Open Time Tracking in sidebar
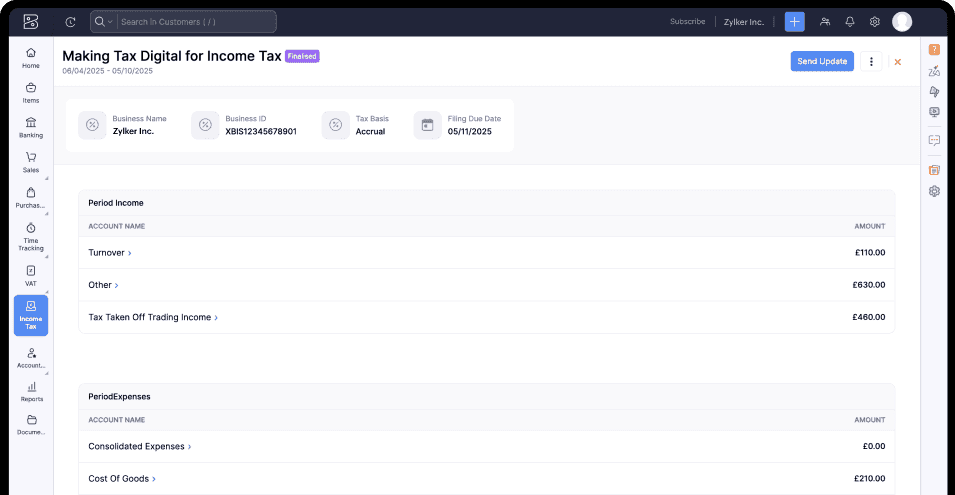Screen dimensions: 955x495 [x=31, y=237]
